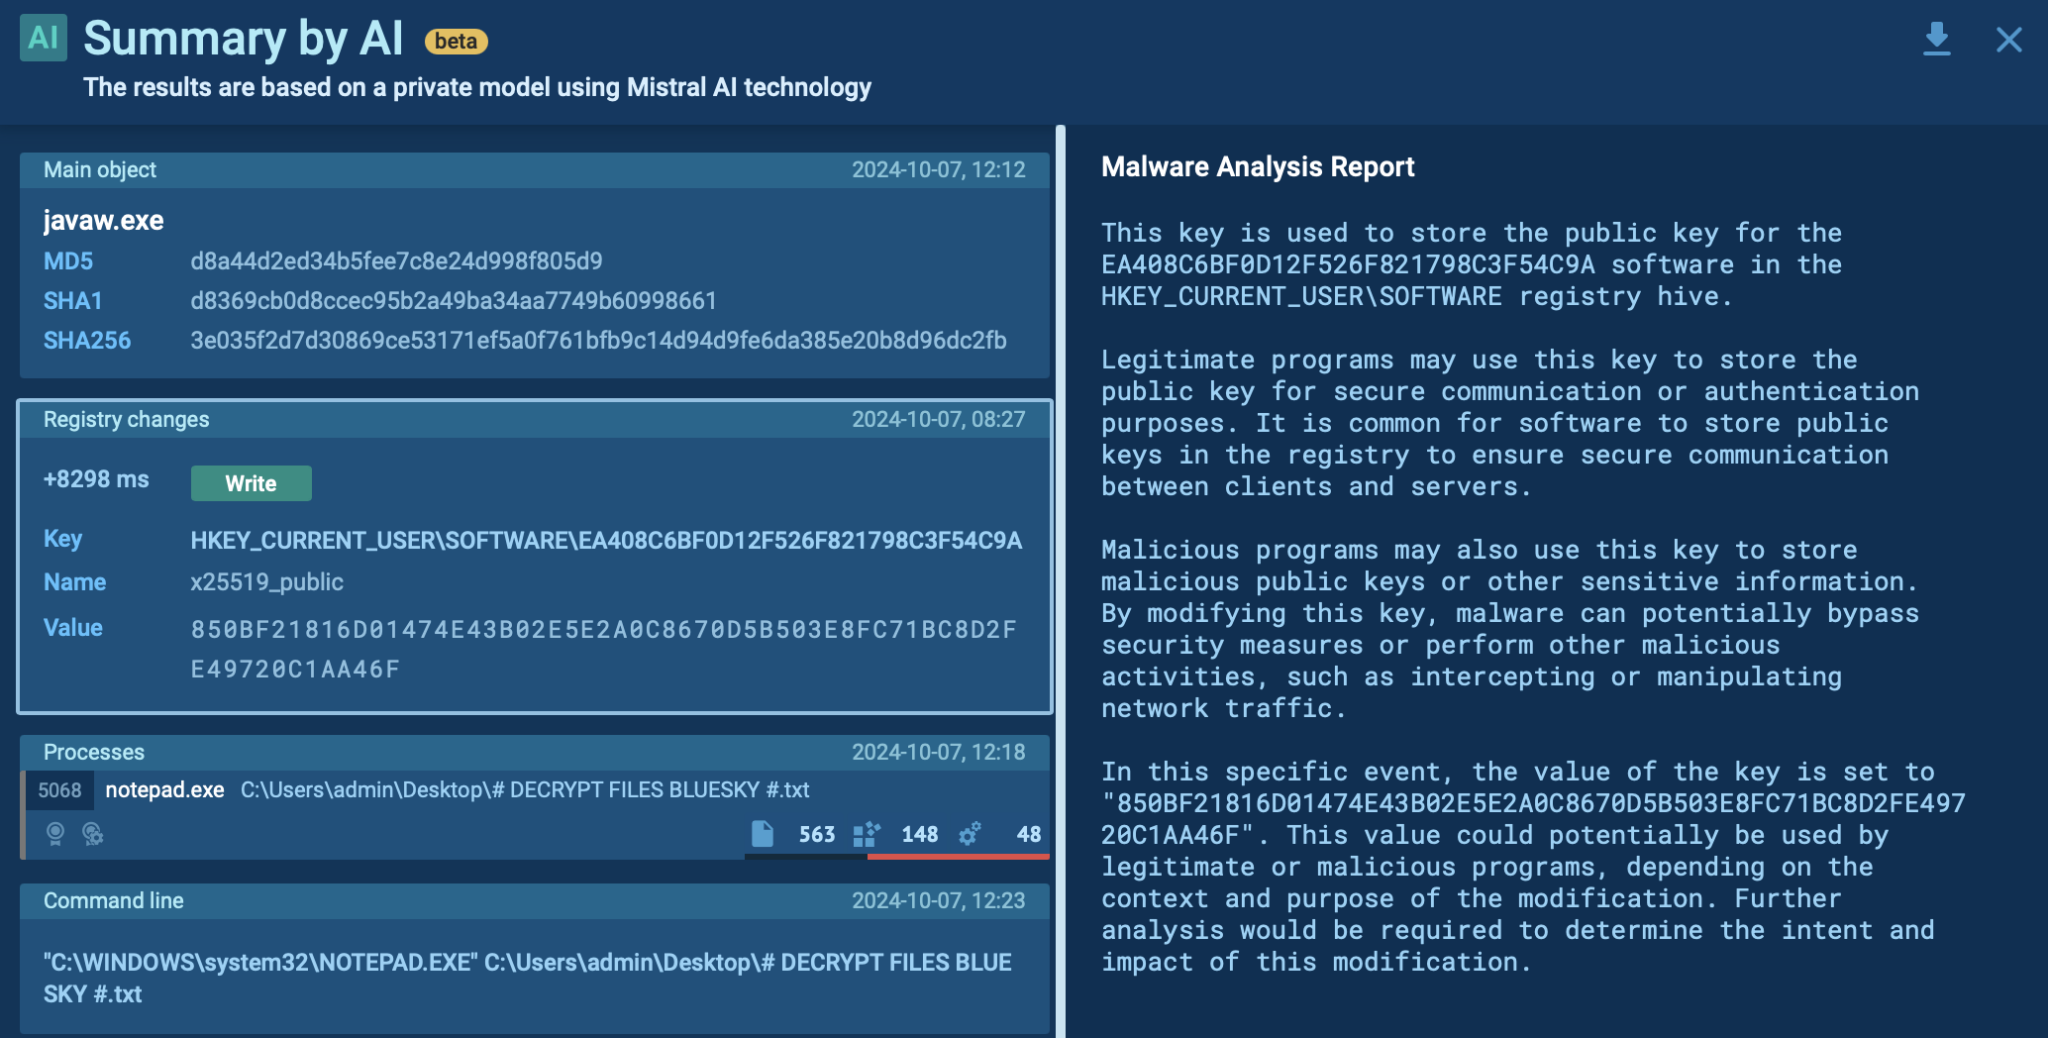Click the Key label in Registry changes
Screen dimensions: 2048x1038
pos(62,539)
